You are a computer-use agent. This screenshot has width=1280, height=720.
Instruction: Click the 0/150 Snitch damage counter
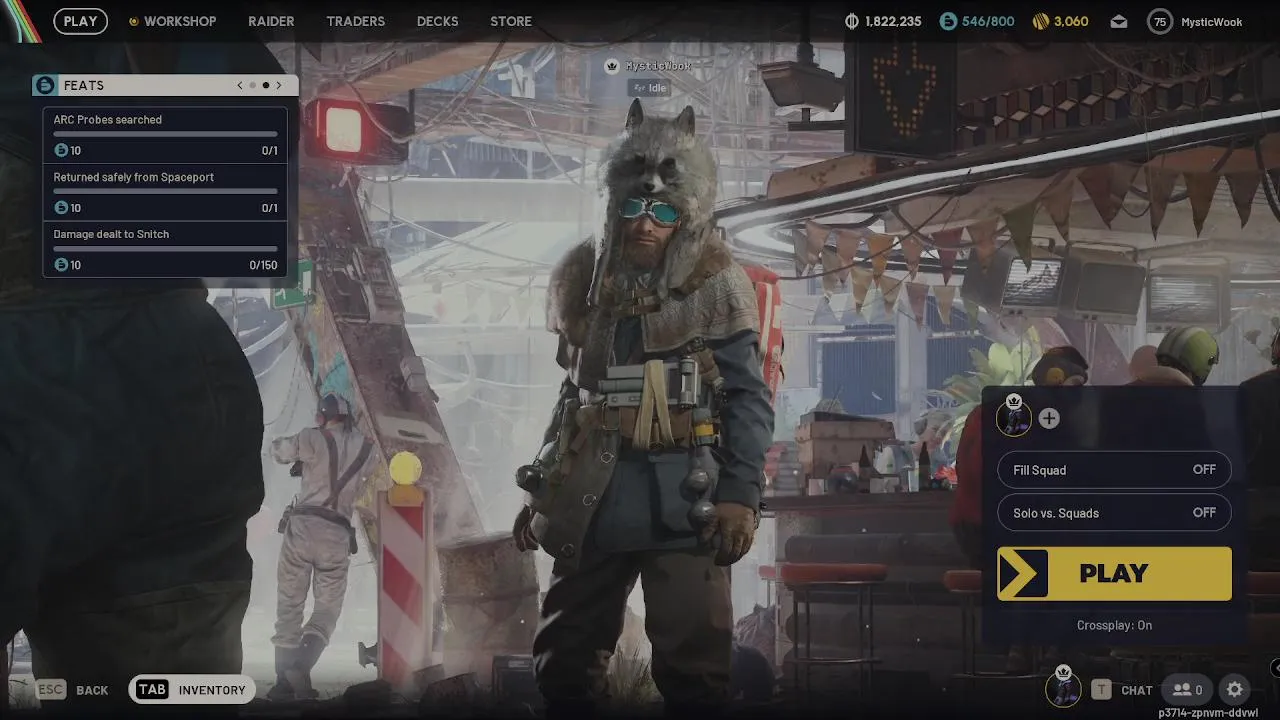[x=264, y=265]
